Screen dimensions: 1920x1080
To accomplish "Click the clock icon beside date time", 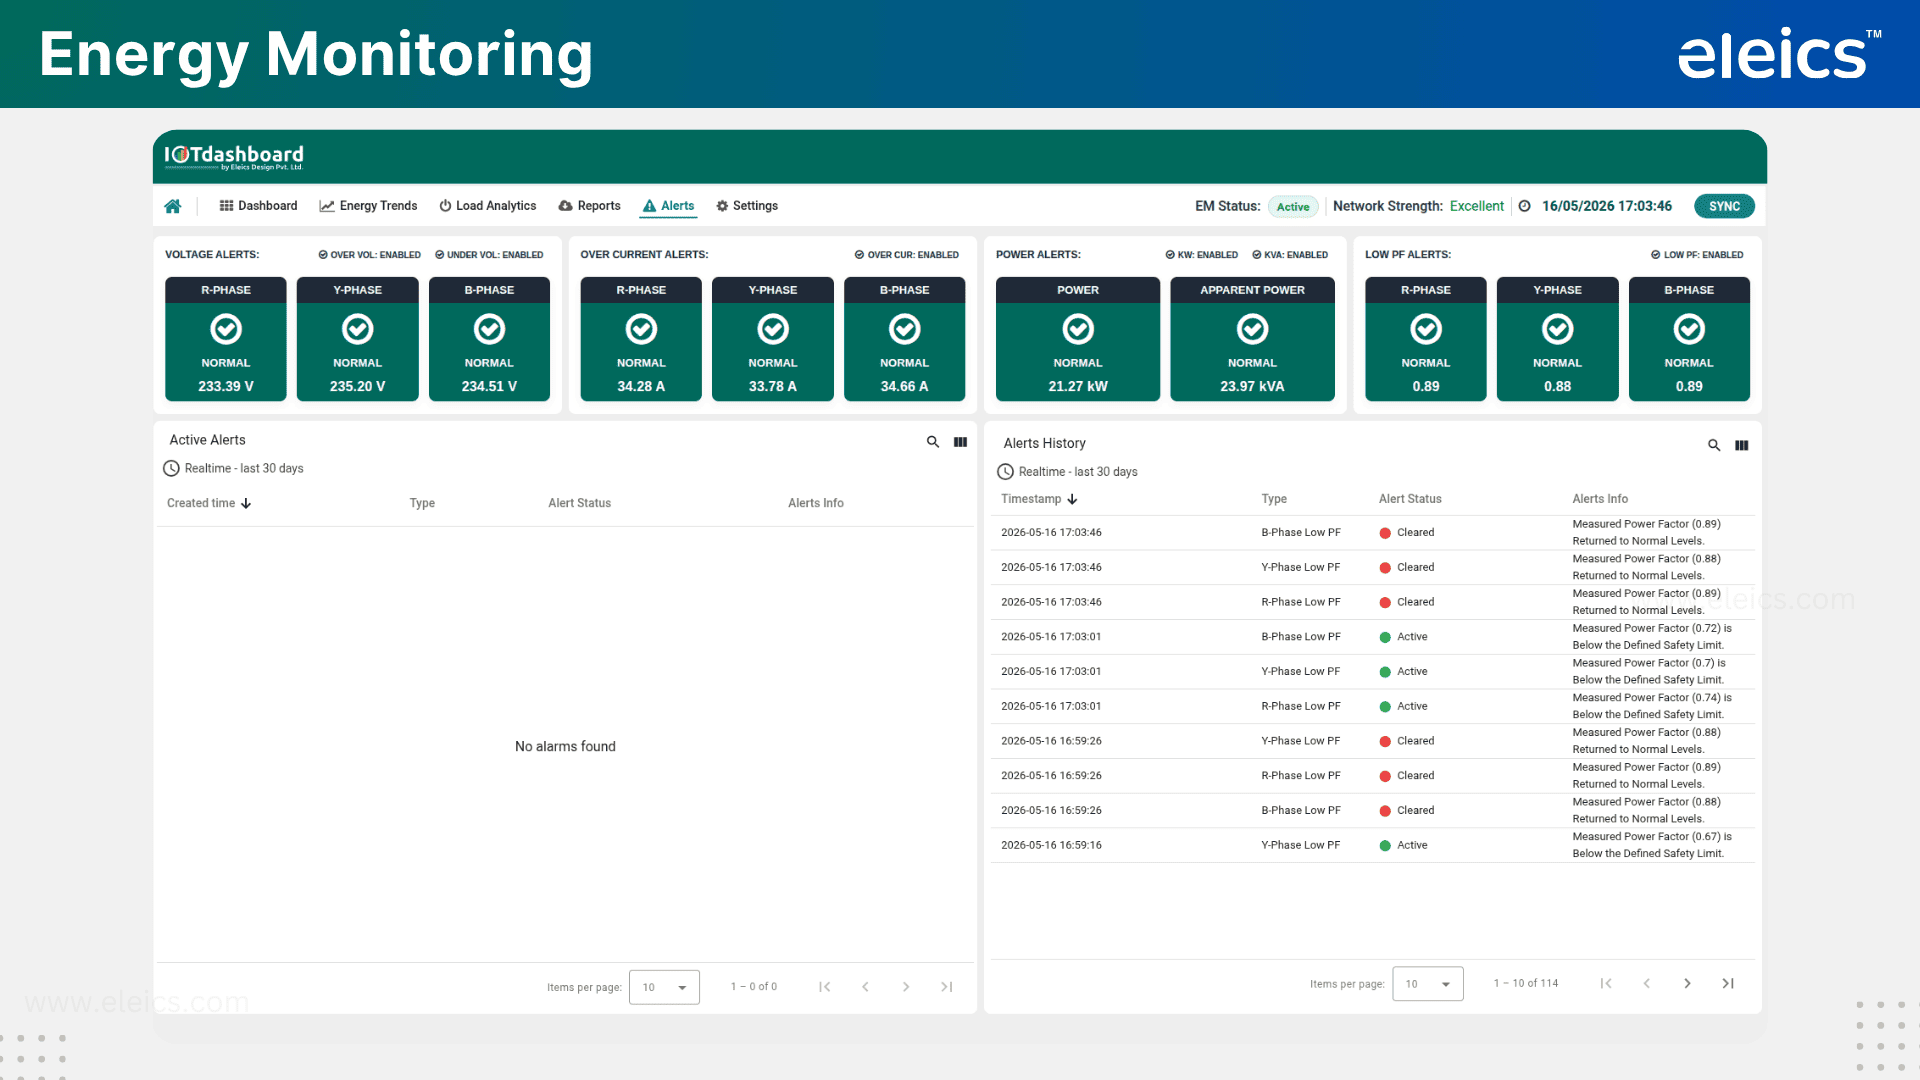I will pos(1525,206).
